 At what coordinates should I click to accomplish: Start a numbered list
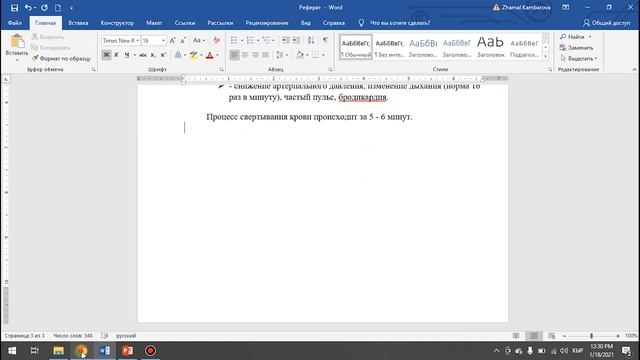(250, 40)
